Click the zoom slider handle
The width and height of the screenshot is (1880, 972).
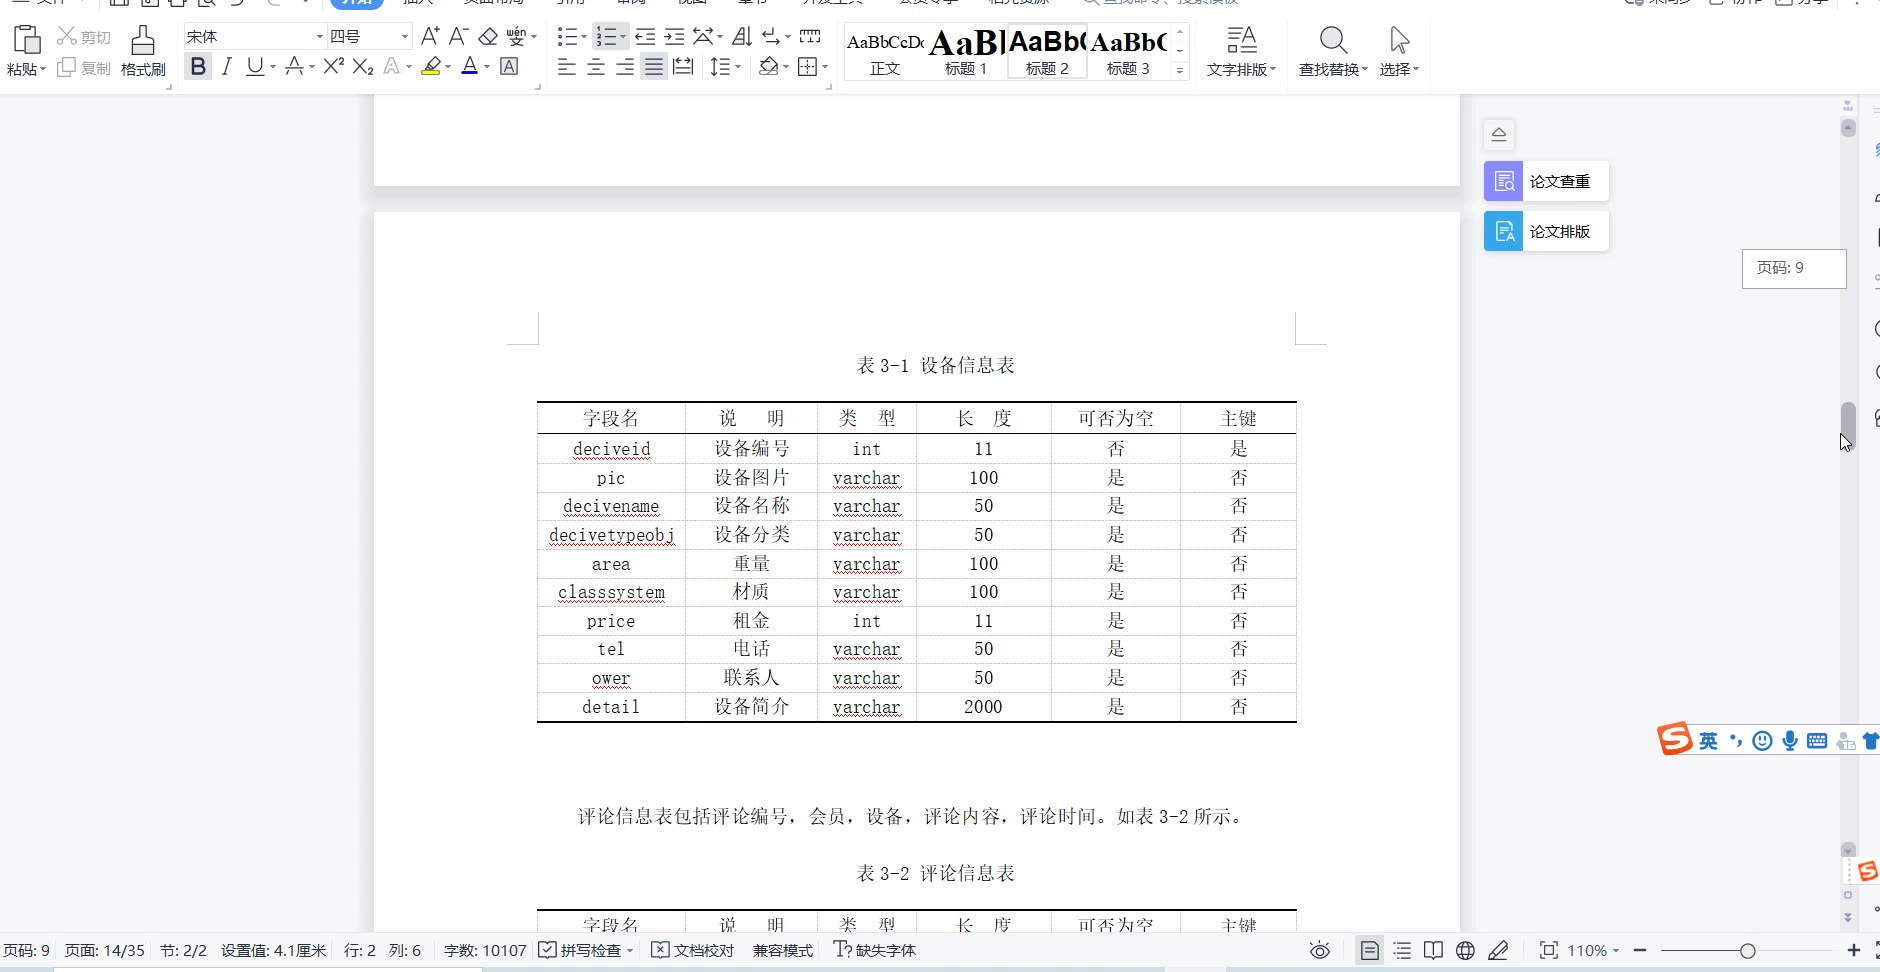[1747, 950]
